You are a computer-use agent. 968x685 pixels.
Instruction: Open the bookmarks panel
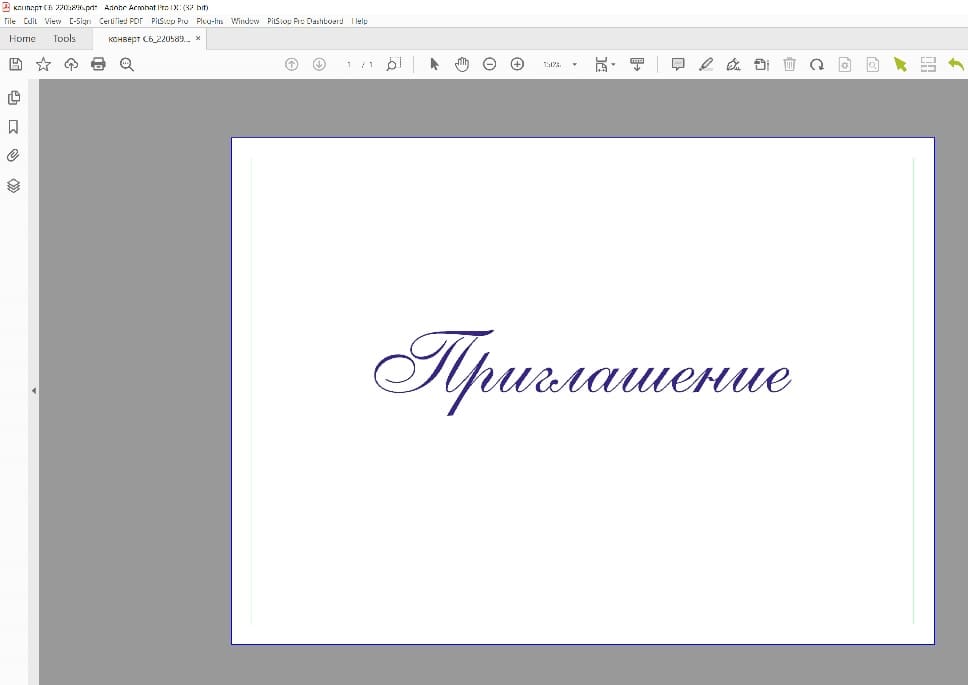pyautogui.click(x=14, y=127)
